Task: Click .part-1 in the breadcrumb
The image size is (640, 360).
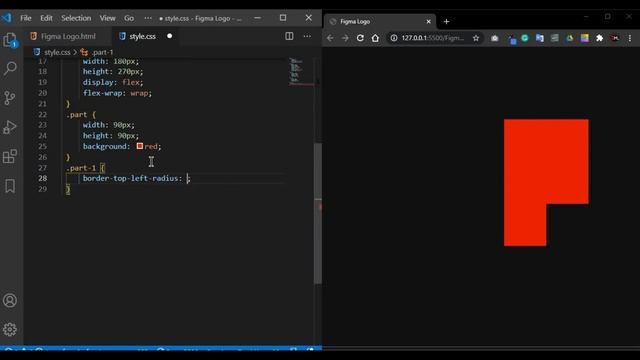Action: (102, 52)
